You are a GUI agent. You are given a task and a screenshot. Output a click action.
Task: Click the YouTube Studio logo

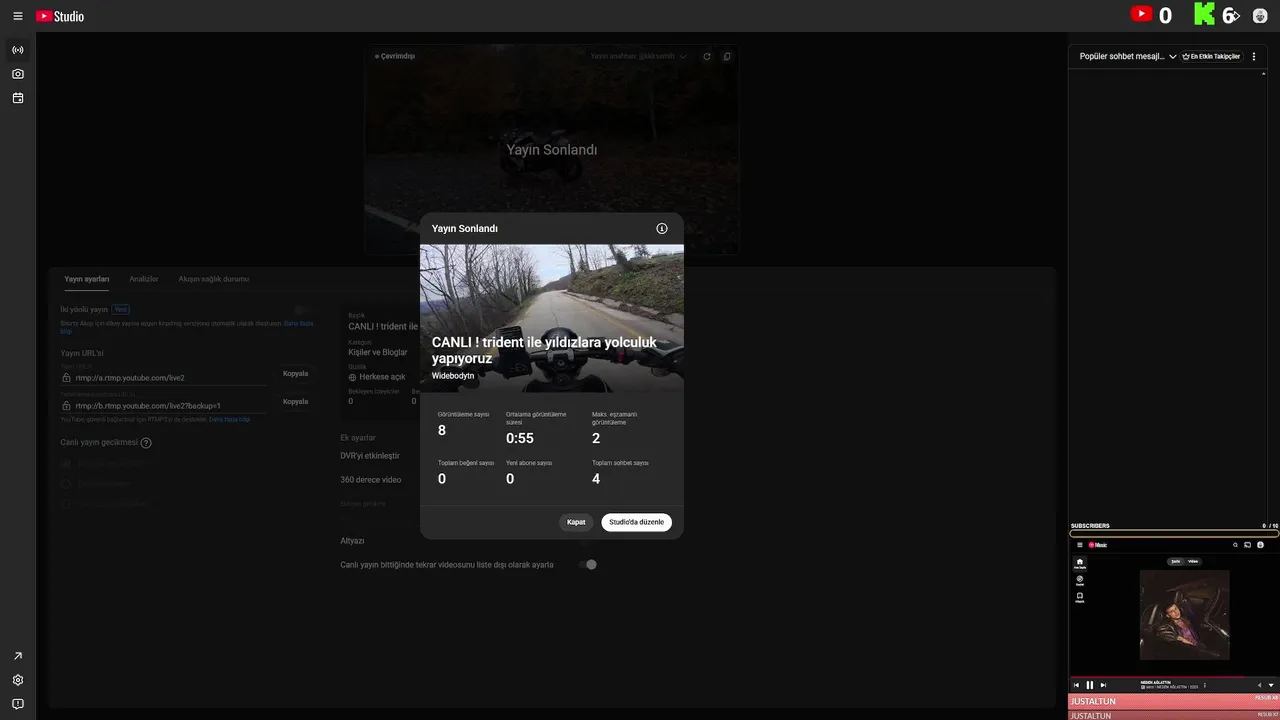[60, 16]
